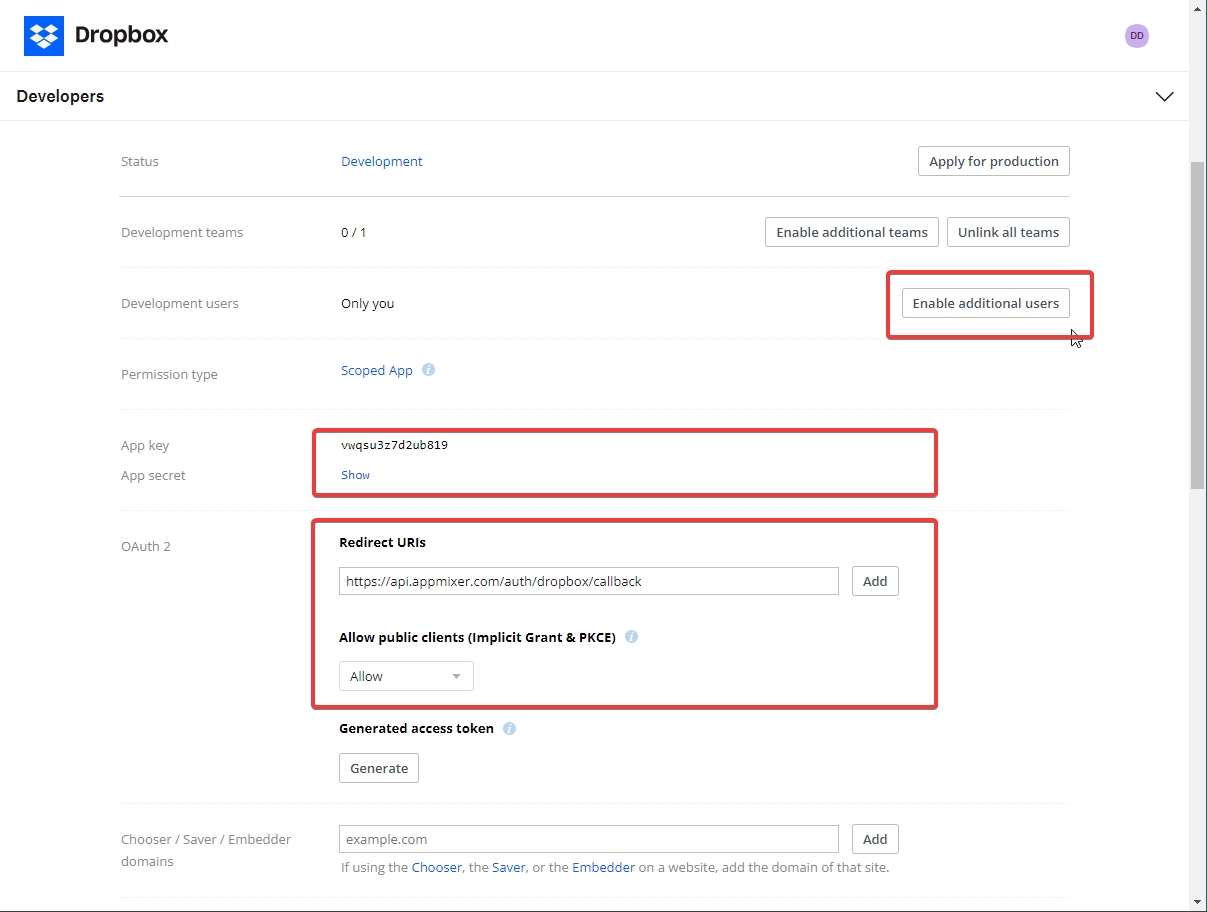Click the Dropbox logo icon
The height and width of the screenshot is (912, 1207).
tap(43, 36)
